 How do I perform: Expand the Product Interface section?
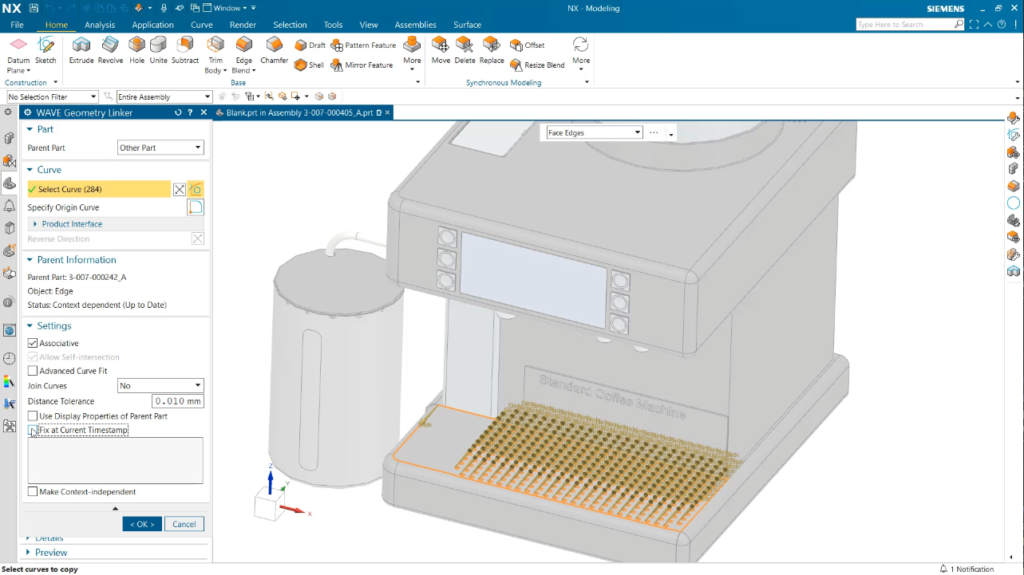point(36,224)
